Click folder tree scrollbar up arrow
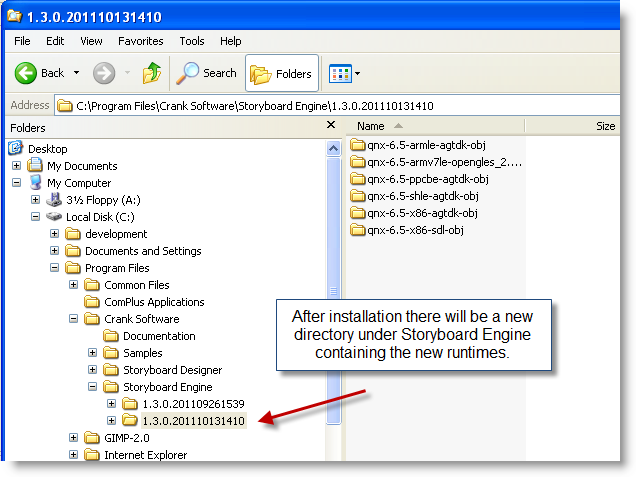636x477 pixels. point(333,148)
